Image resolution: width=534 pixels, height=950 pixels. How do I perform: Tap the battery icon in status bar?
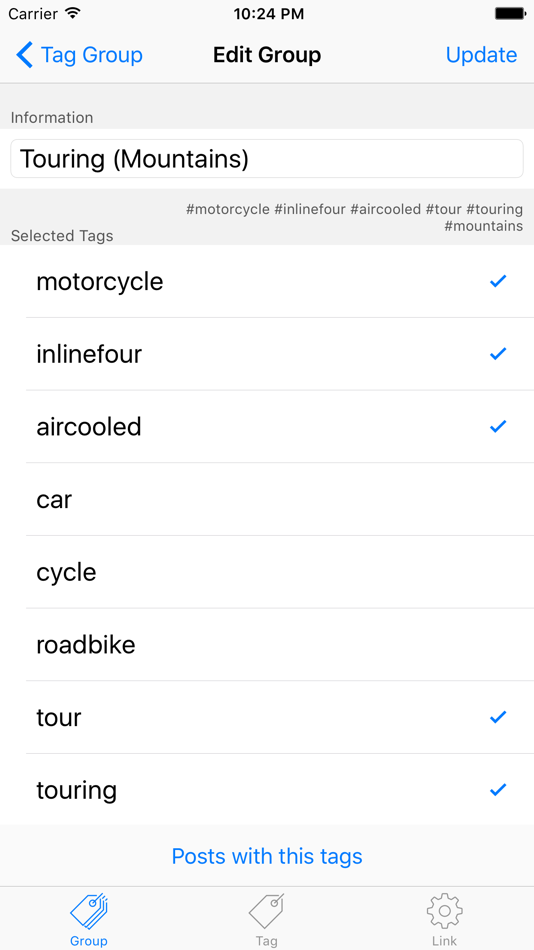click(x=510, y=13)
